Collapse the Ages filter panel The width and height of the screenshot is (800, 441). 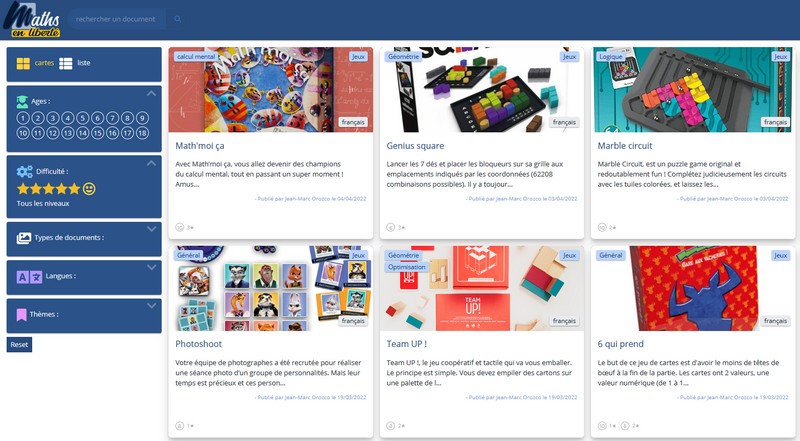click(x=152, y=93)
